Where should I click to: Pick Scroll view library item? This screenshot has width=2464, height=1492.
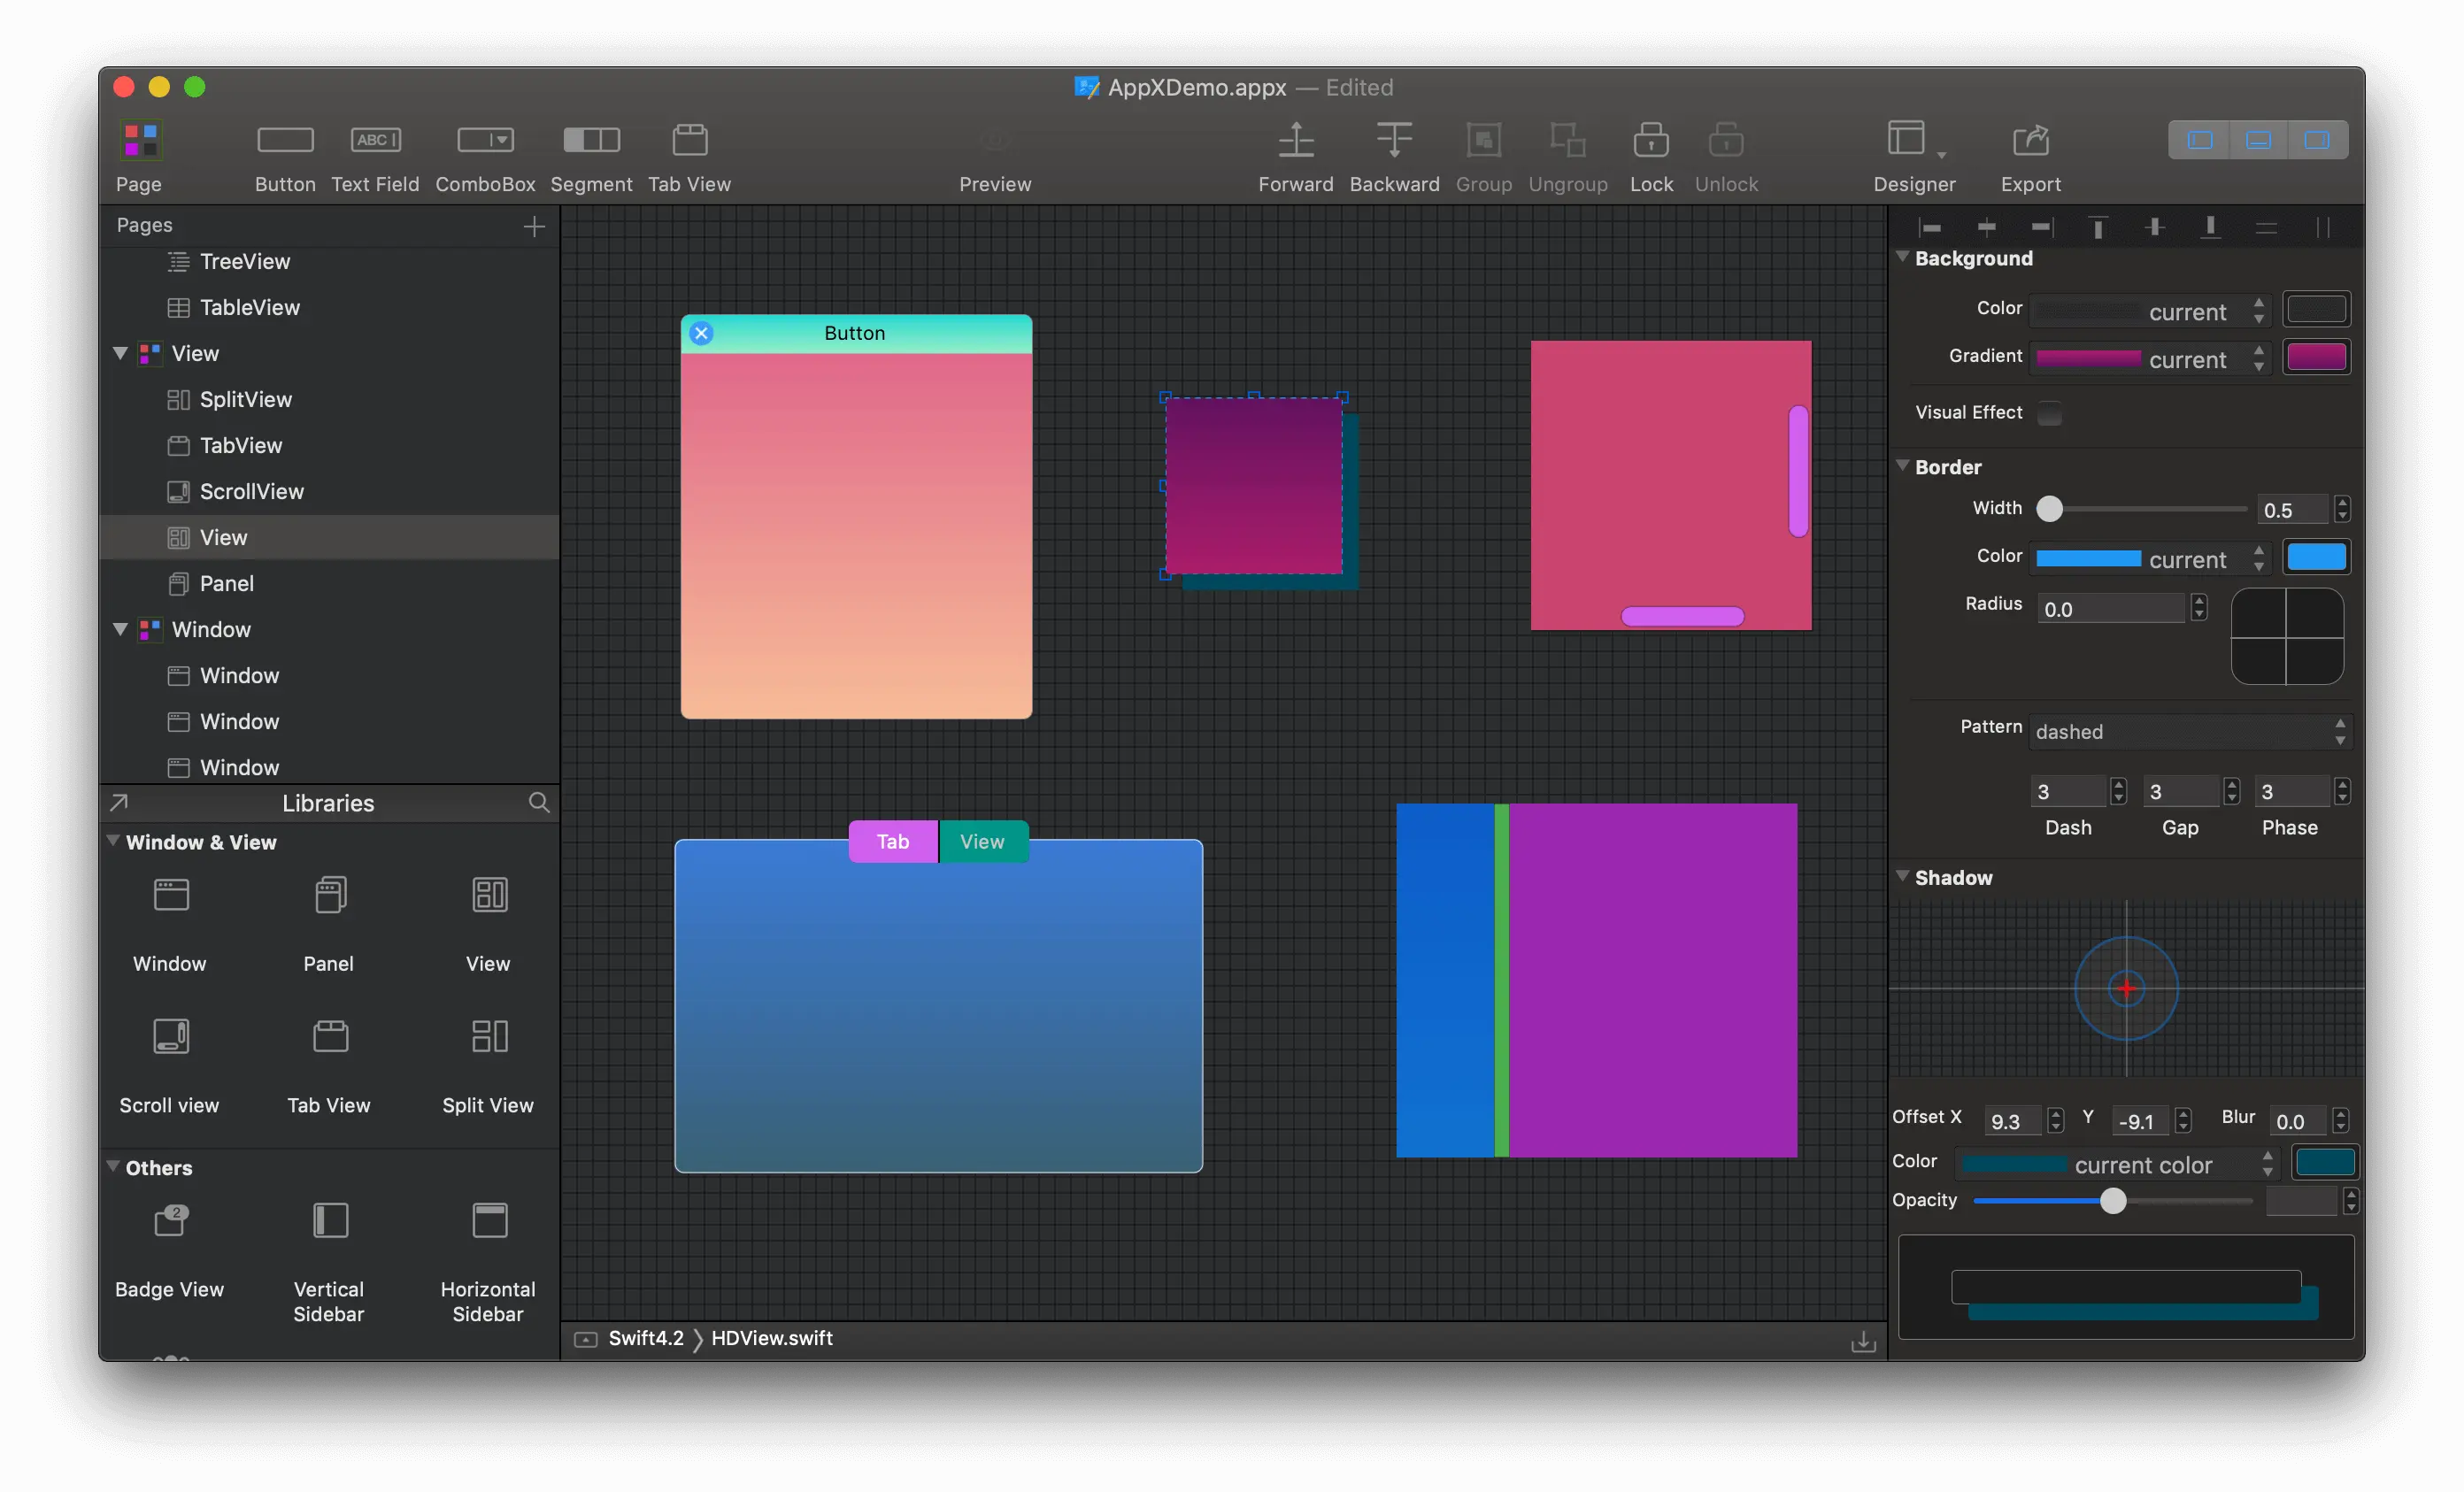[x=170, y=1036]
